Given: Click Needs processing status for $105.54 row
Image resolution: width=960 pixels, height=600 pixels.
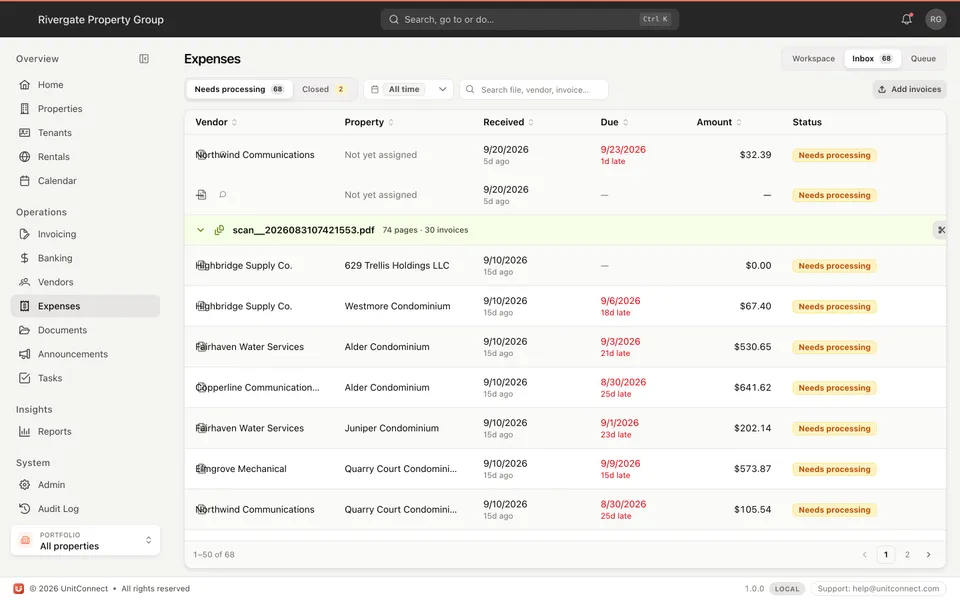Looking at the screenshot, I should [834, 510].
